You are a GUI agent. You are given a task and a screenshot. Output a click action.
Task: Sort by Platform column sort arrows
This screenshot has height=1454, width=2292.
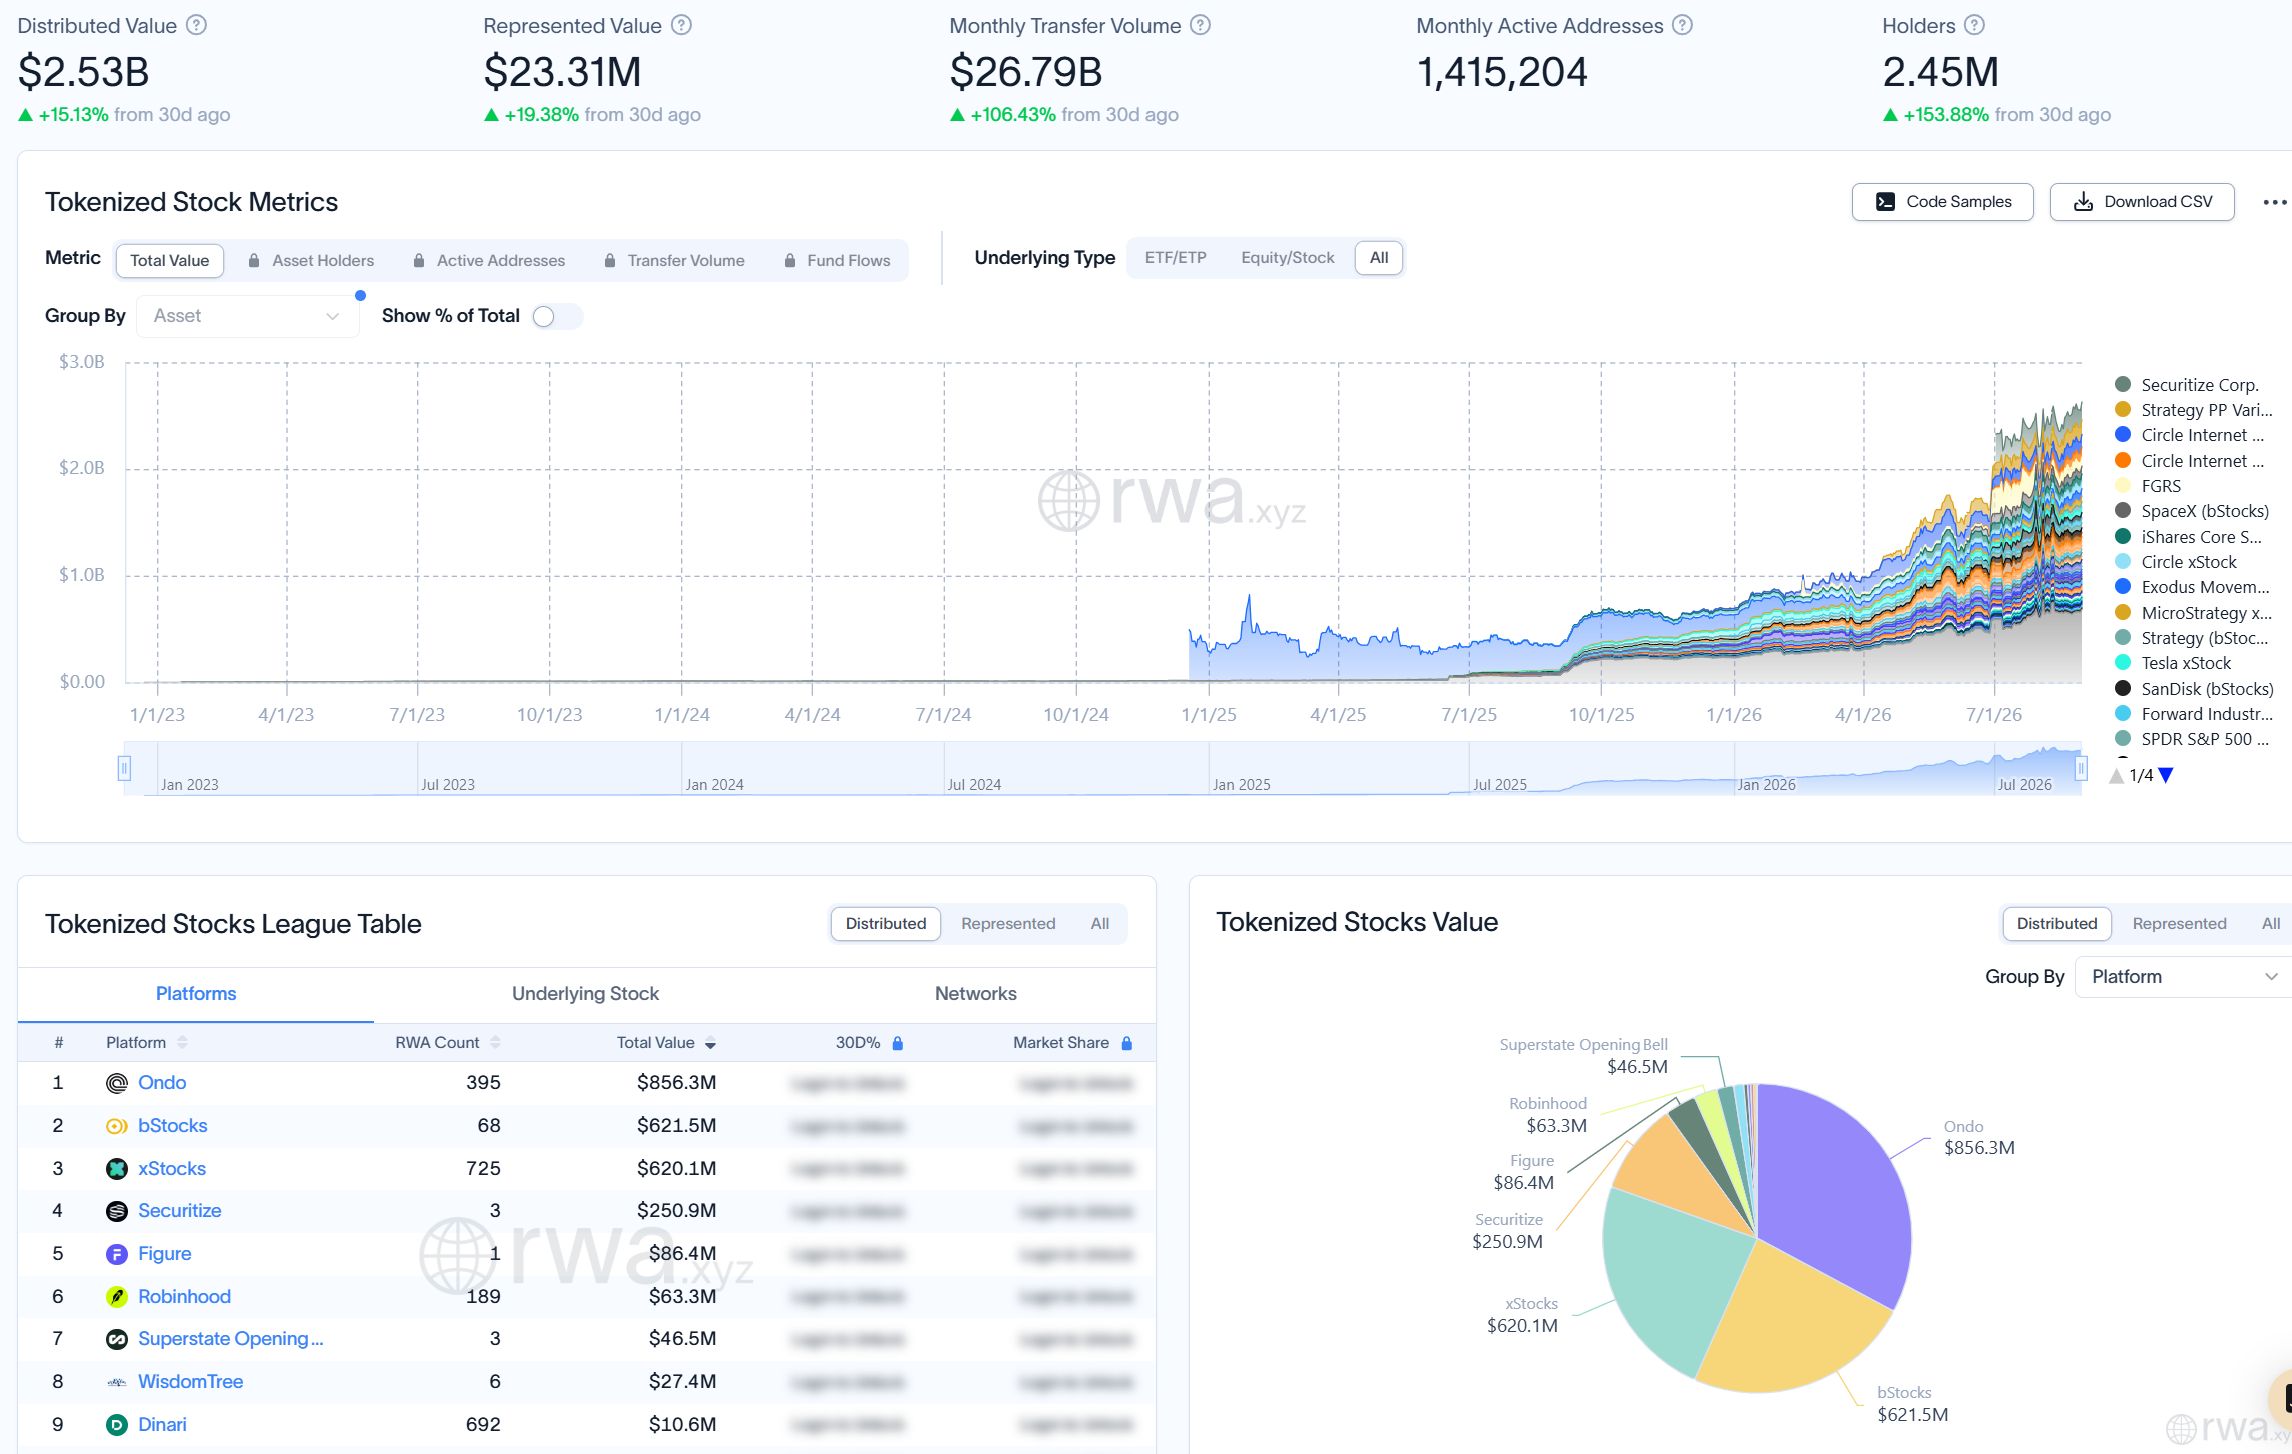182,1043
